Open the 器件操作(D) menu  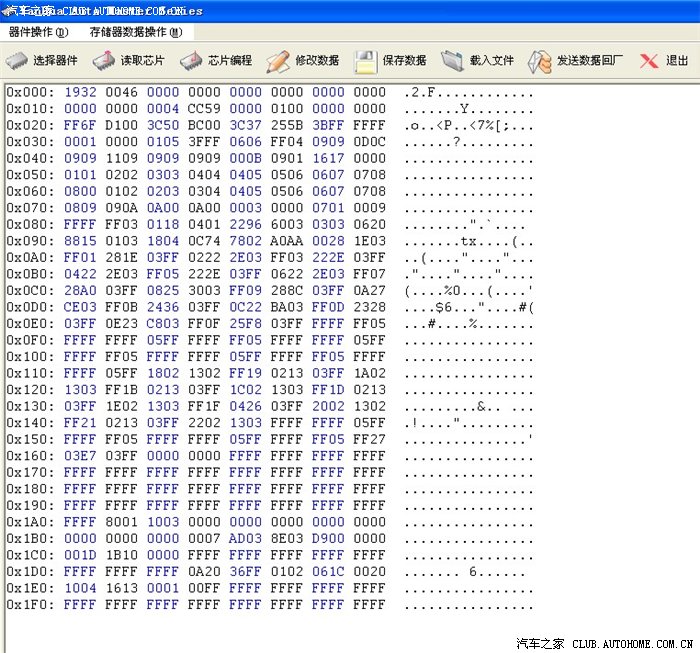point(38,32)
